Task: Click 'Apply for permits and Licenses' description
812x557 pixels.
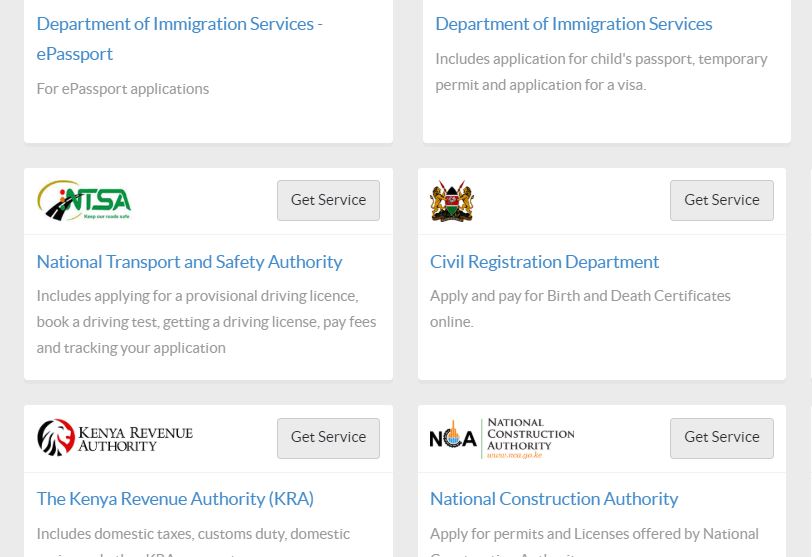Action: (x=594, y=540)
